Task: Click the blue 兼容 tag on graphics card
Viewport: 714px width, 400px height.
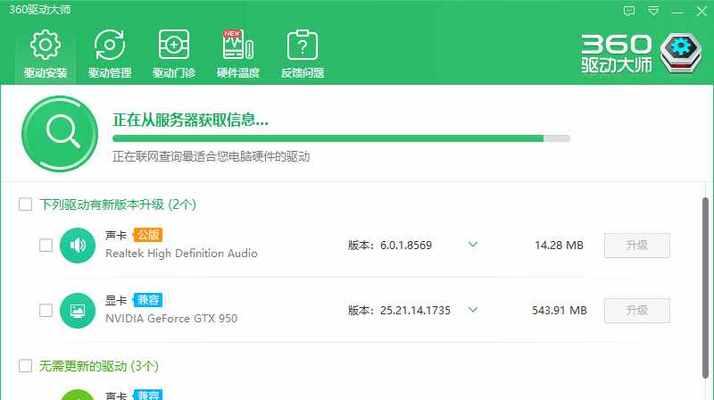Action: (x=148, y=300)
